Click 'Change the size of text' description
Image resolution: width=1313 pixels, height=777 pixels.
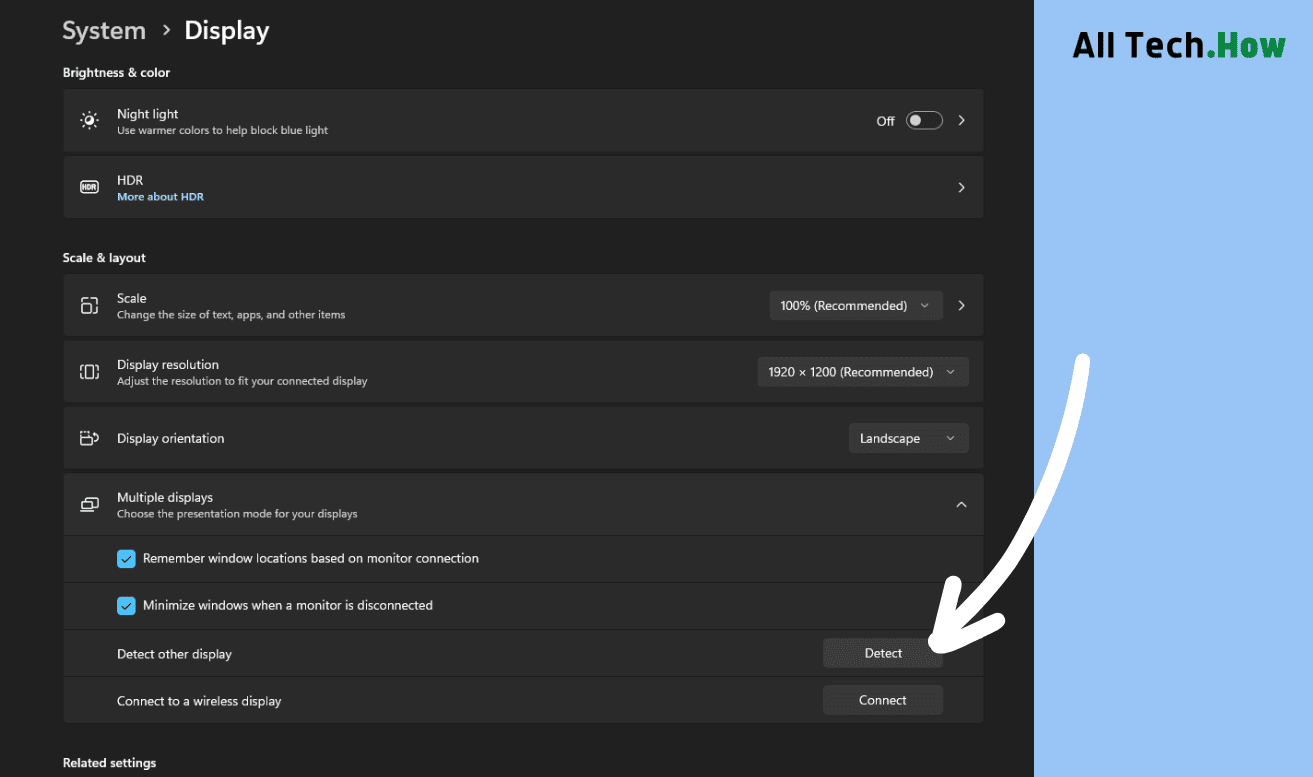[231, 315]
